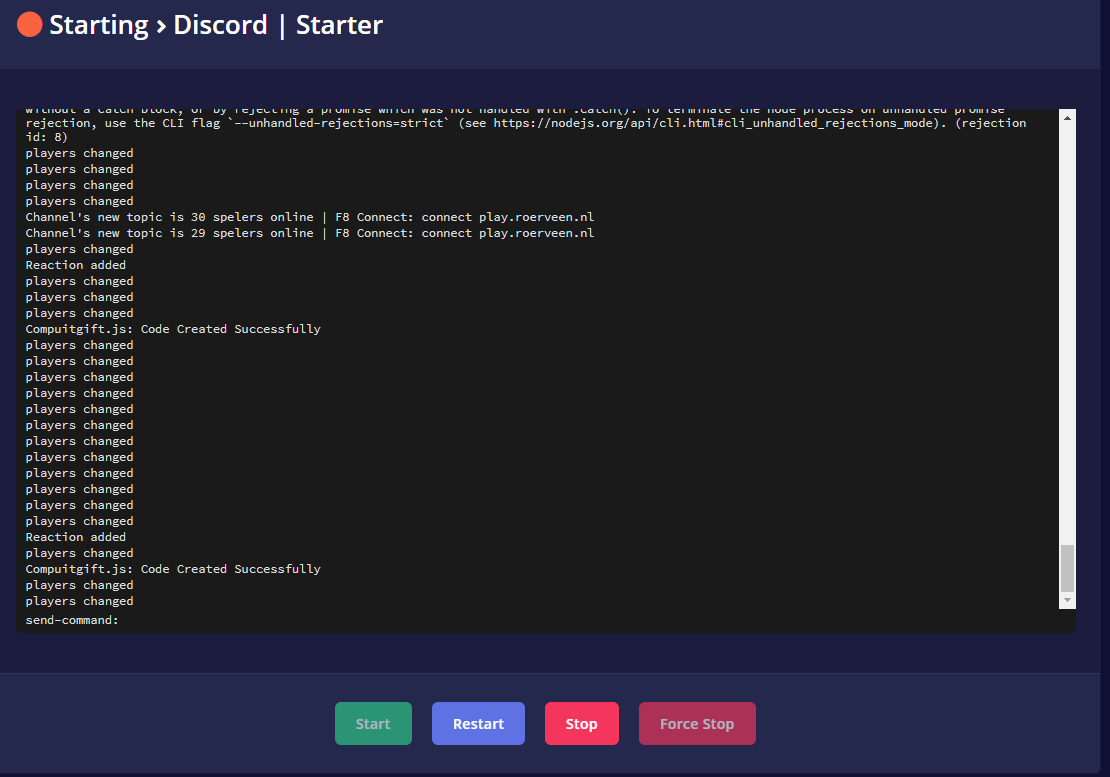
Task: Select the '30 spelers online' topic log line
Action: [310, 217]
